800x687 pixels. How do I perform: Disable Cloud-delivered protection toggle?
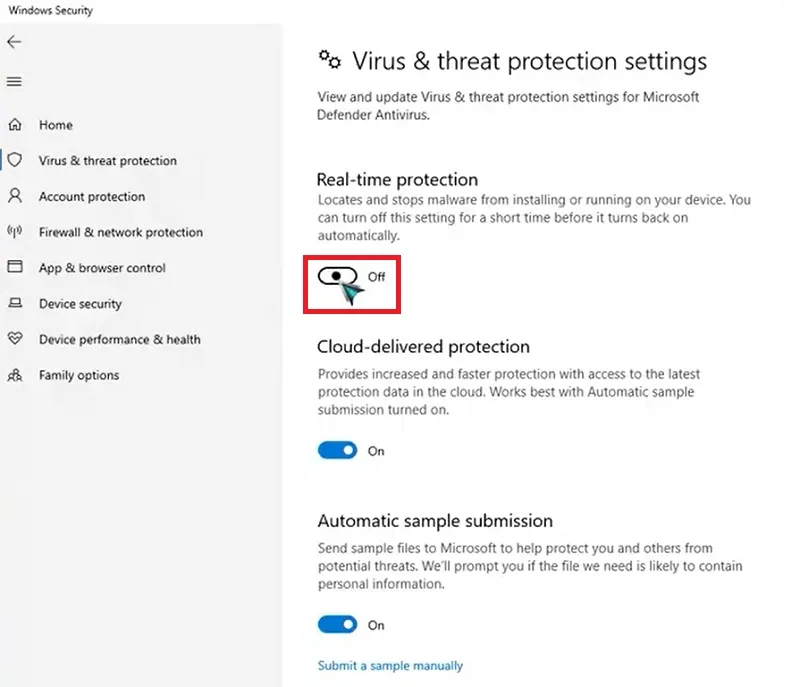coord(337,450)
